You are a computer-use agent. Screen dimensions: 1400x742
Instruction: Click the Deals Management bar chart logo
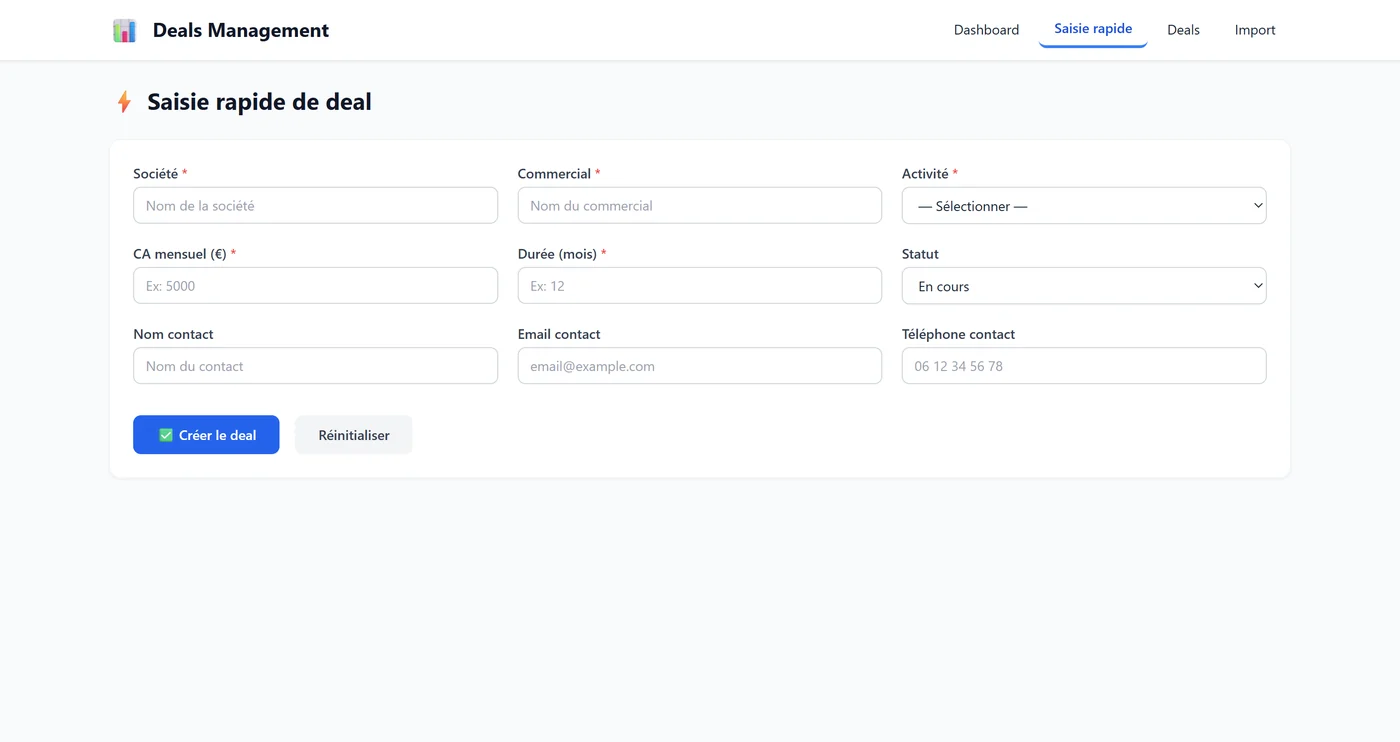[x=124, y=31]
